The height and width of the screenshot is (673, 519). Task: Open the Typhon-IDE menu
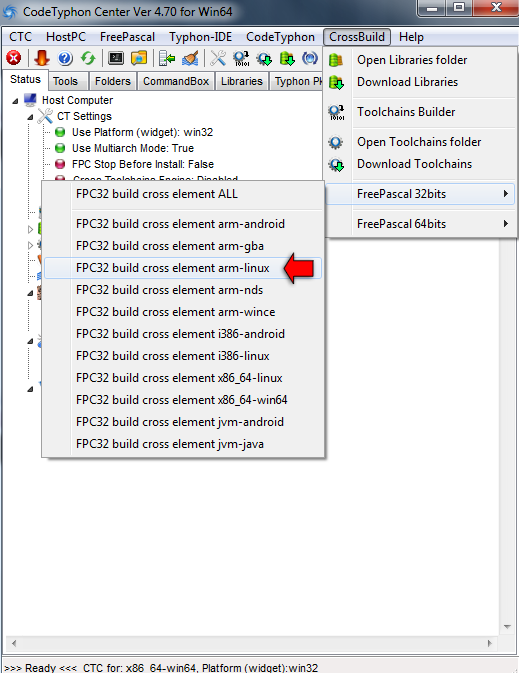tap(200, 37)
